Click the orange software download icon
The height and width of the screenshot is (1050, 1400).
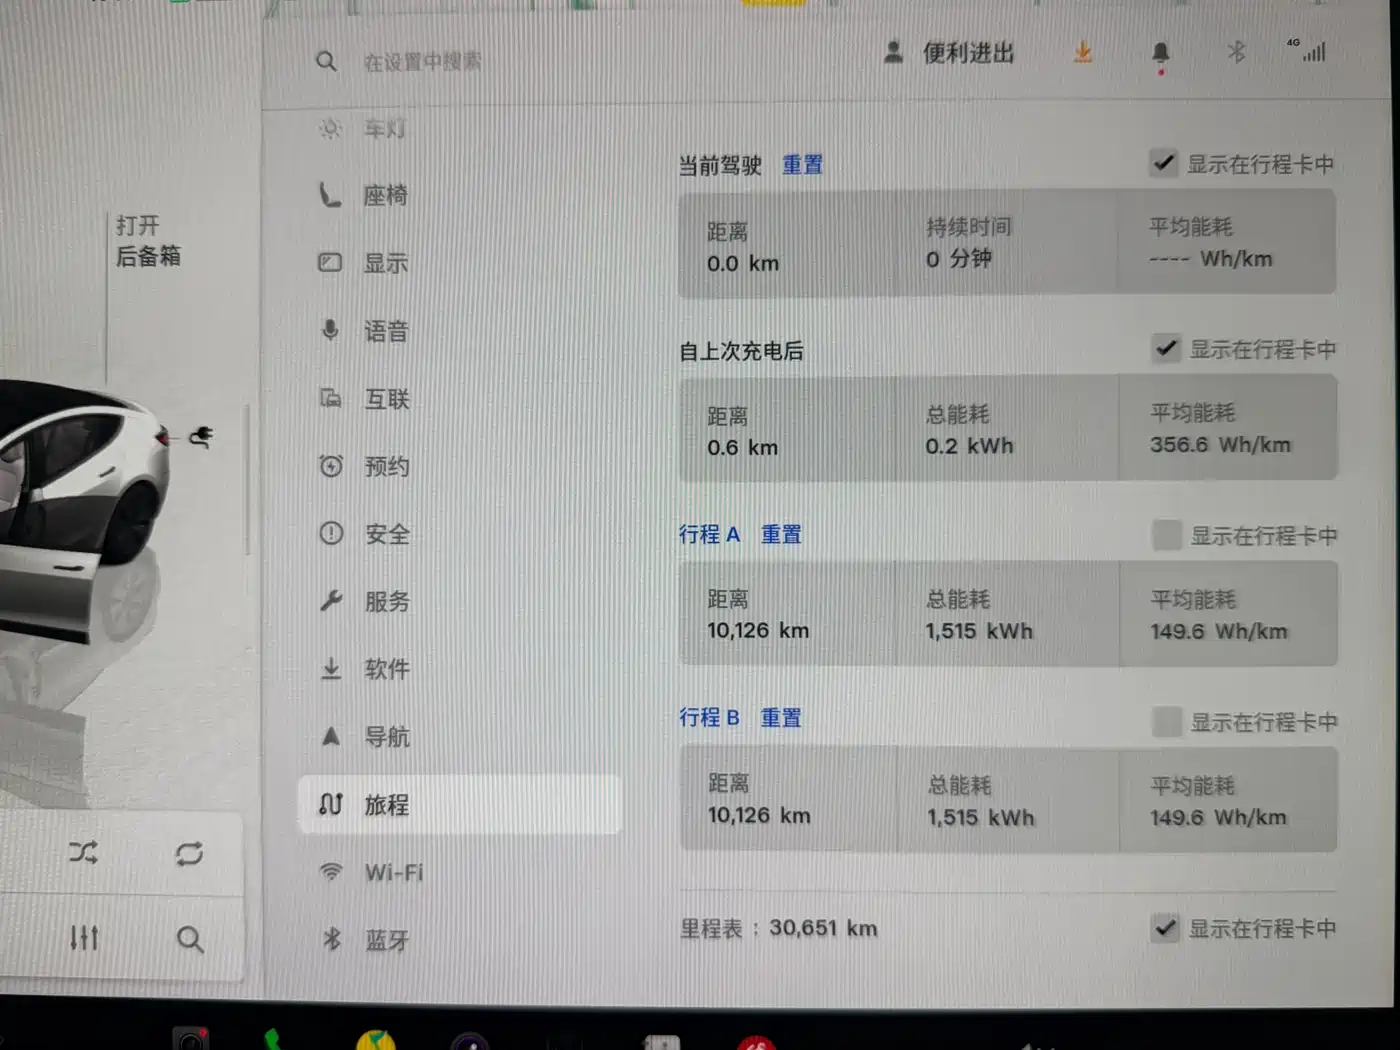click(x=1083, y=52)
